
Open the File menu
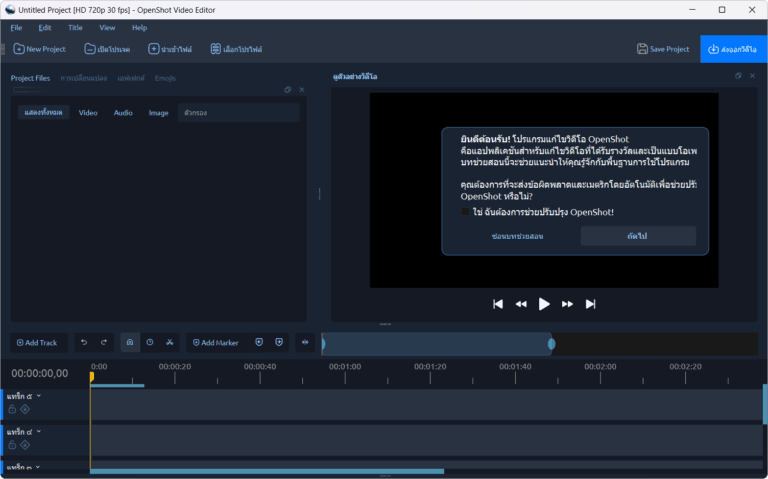pyautogui.click(x=16, y=28)
